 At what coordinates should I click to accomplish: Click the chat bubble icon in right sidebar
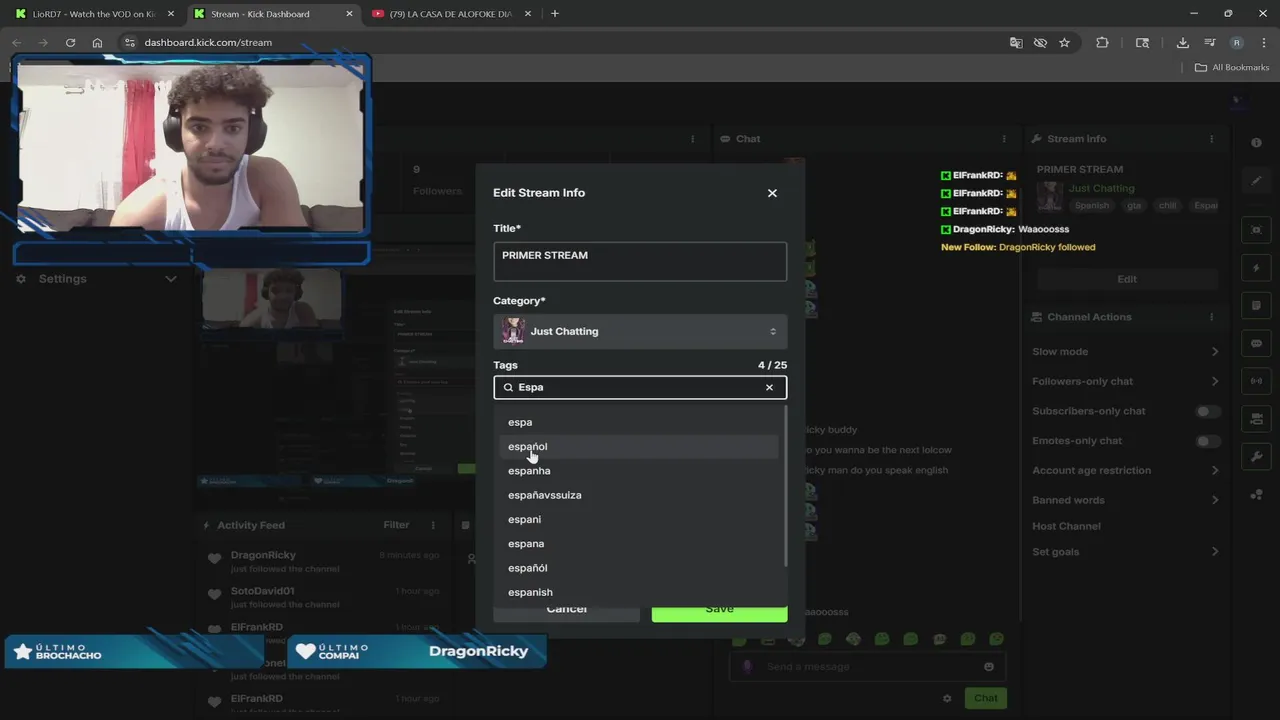1257,343
